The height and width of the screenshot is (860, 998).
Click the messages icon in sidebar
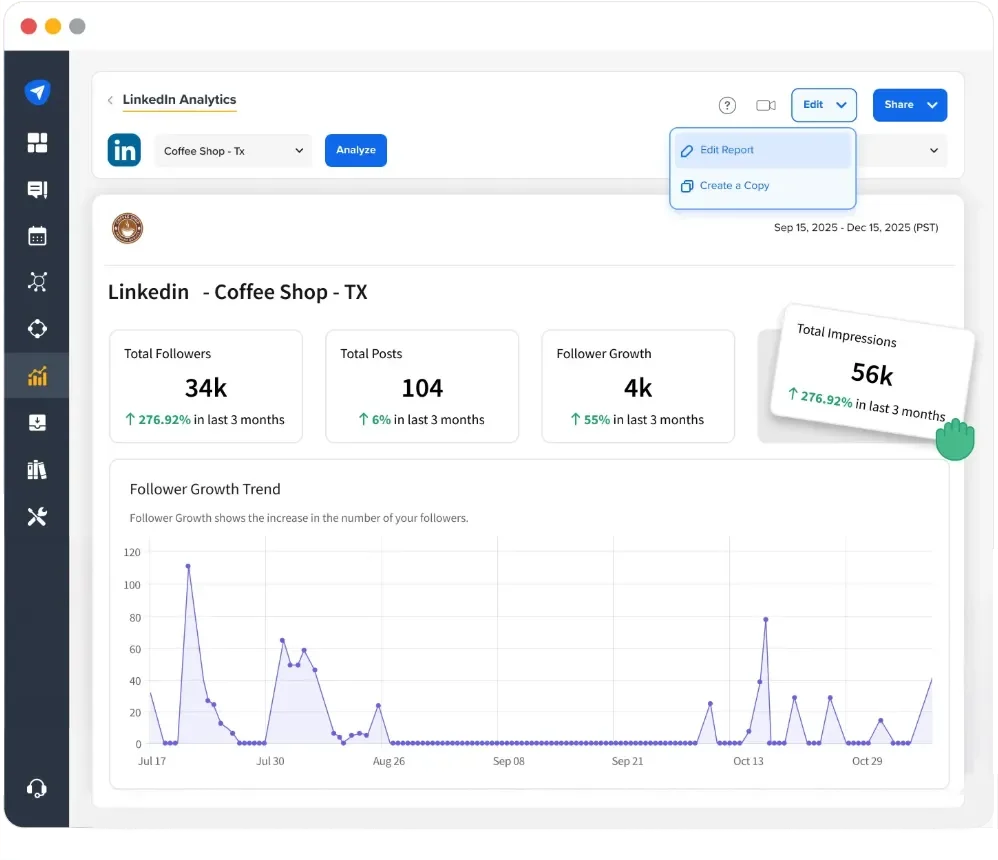tap(37, 190)
